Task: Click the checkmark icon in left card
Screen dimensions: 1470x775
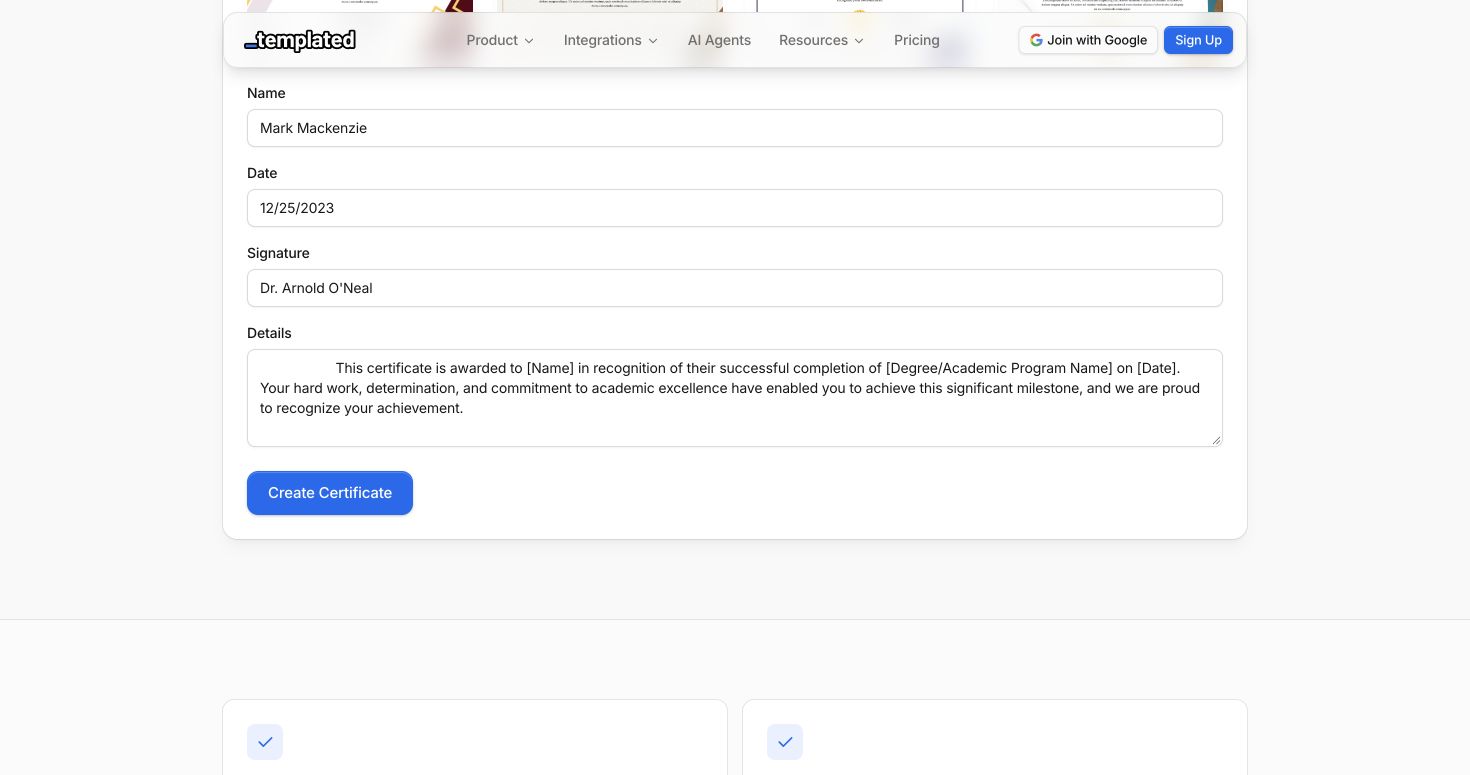Action: [265, 742]
